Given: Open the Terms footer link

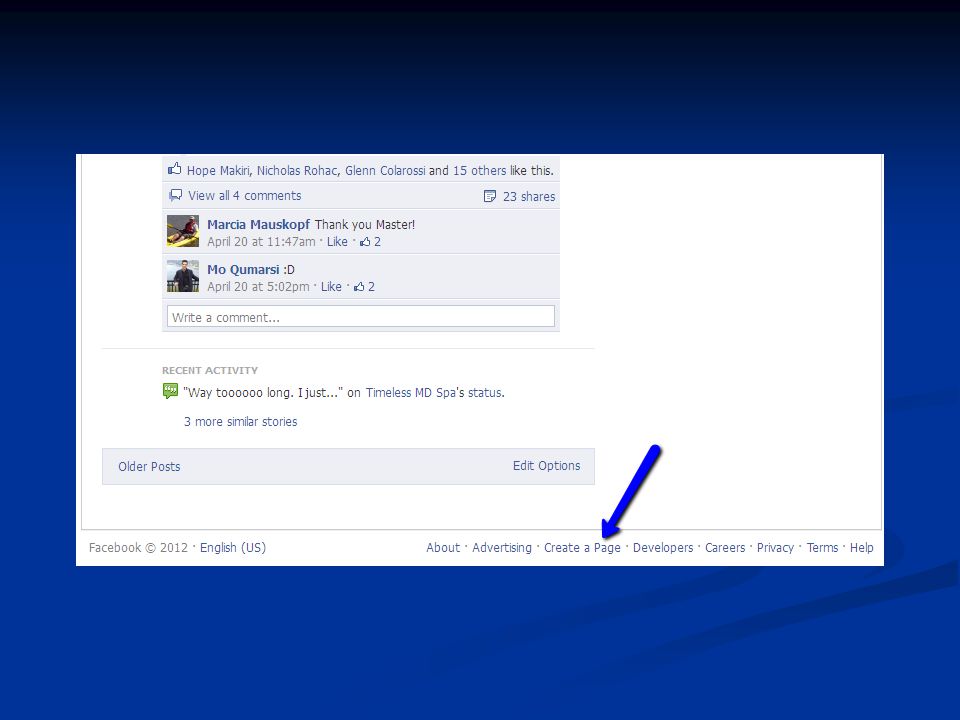Looking at the screenshot, I should (822, 547).
